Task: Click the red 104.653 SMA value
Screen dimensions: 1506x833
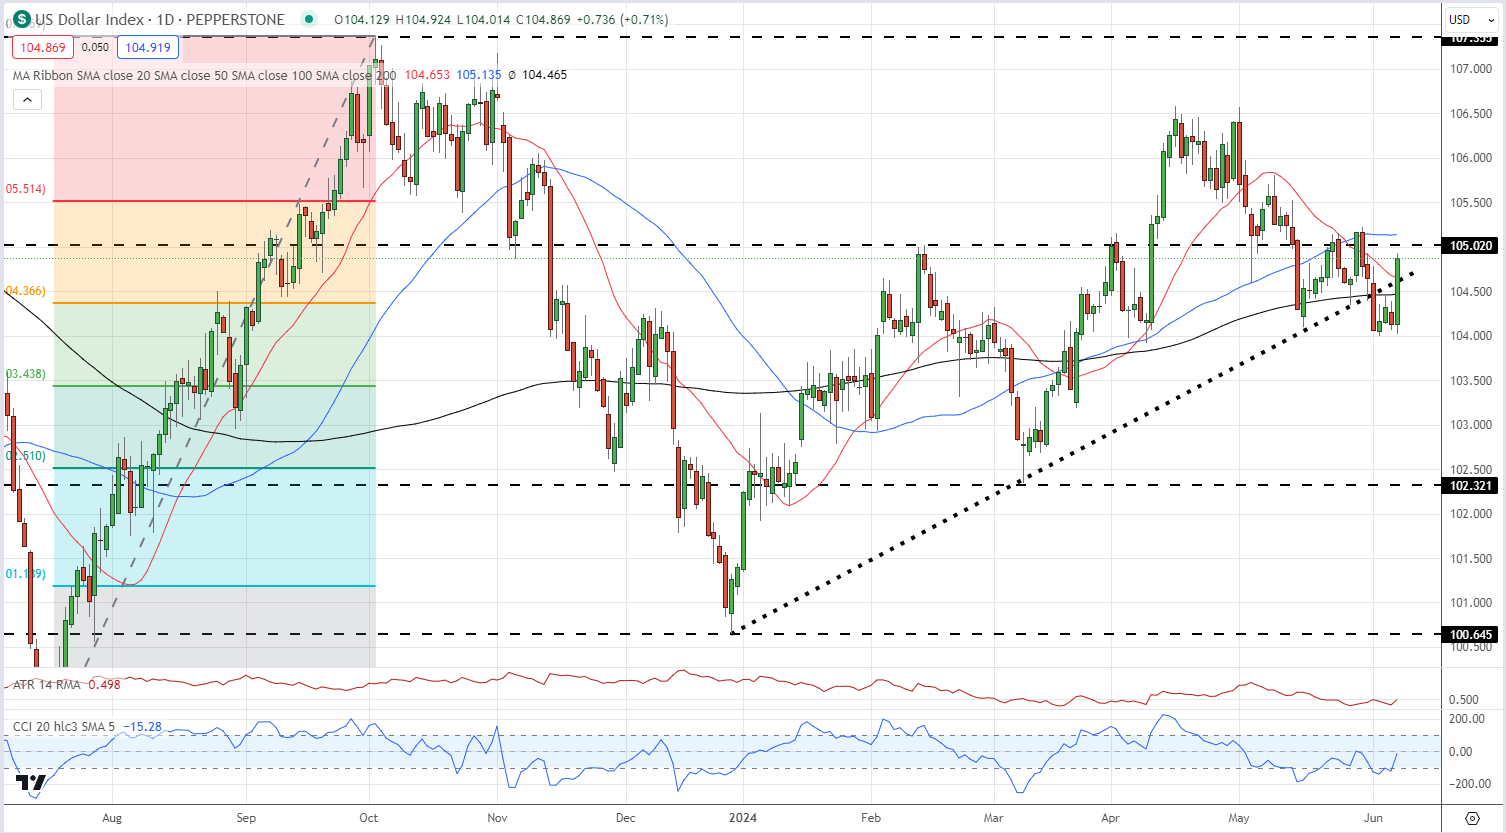Action: (427, 75)
